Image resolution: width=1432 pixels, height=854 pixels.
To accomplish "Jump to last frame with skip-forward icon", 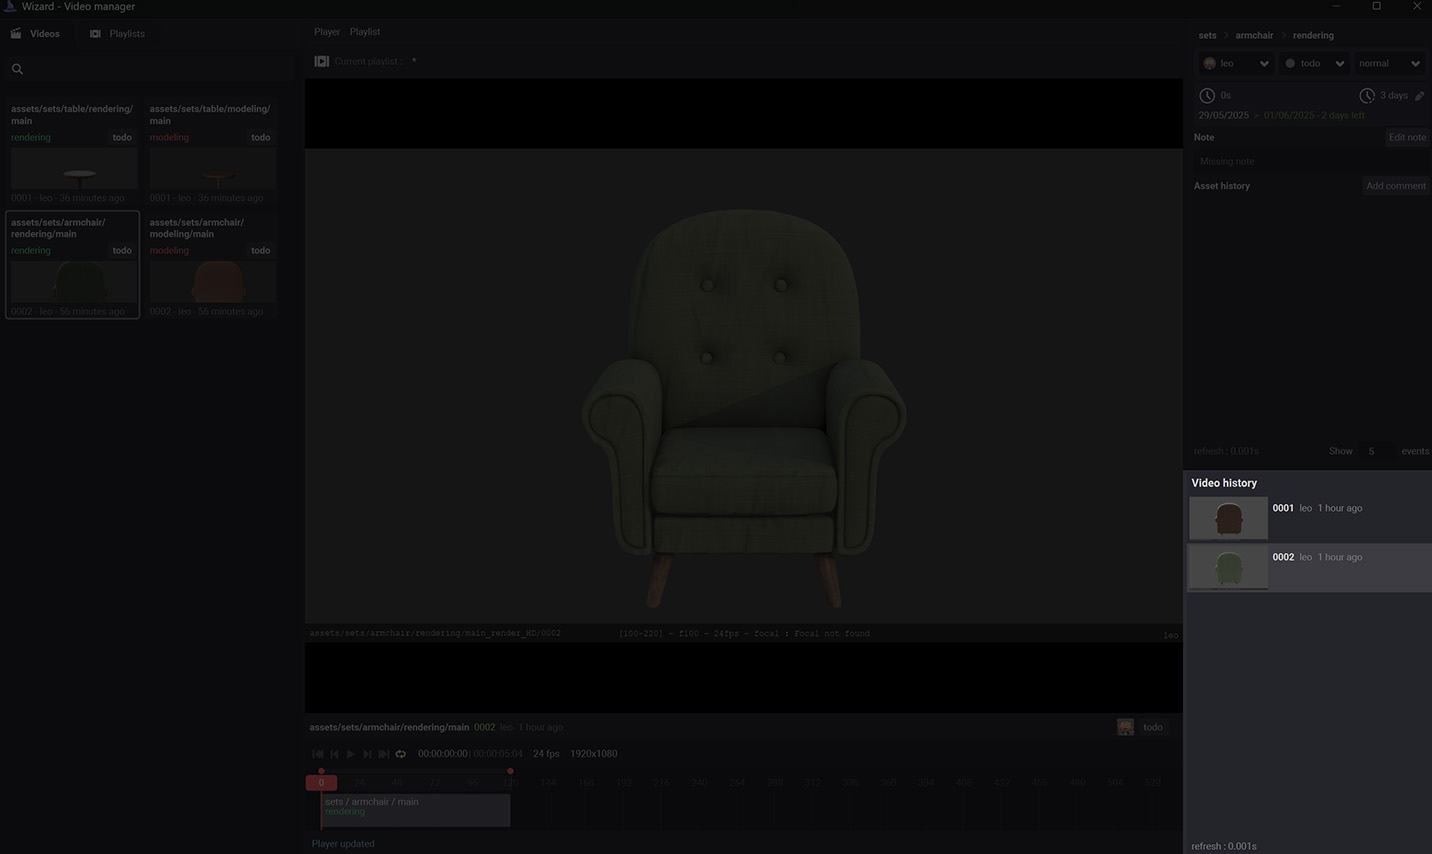I will tap(384, 754).
